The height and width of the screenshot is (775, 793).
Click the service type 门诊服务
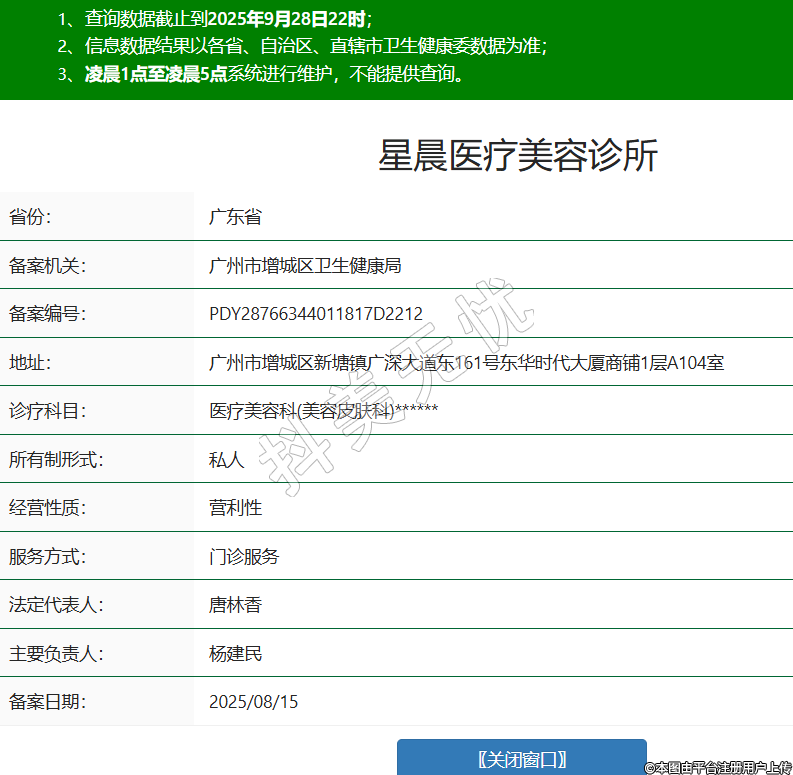244,556
